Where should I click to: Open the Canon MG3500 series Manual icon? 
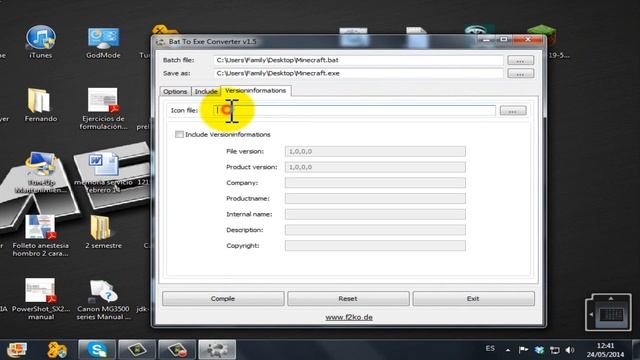[103, 299]
